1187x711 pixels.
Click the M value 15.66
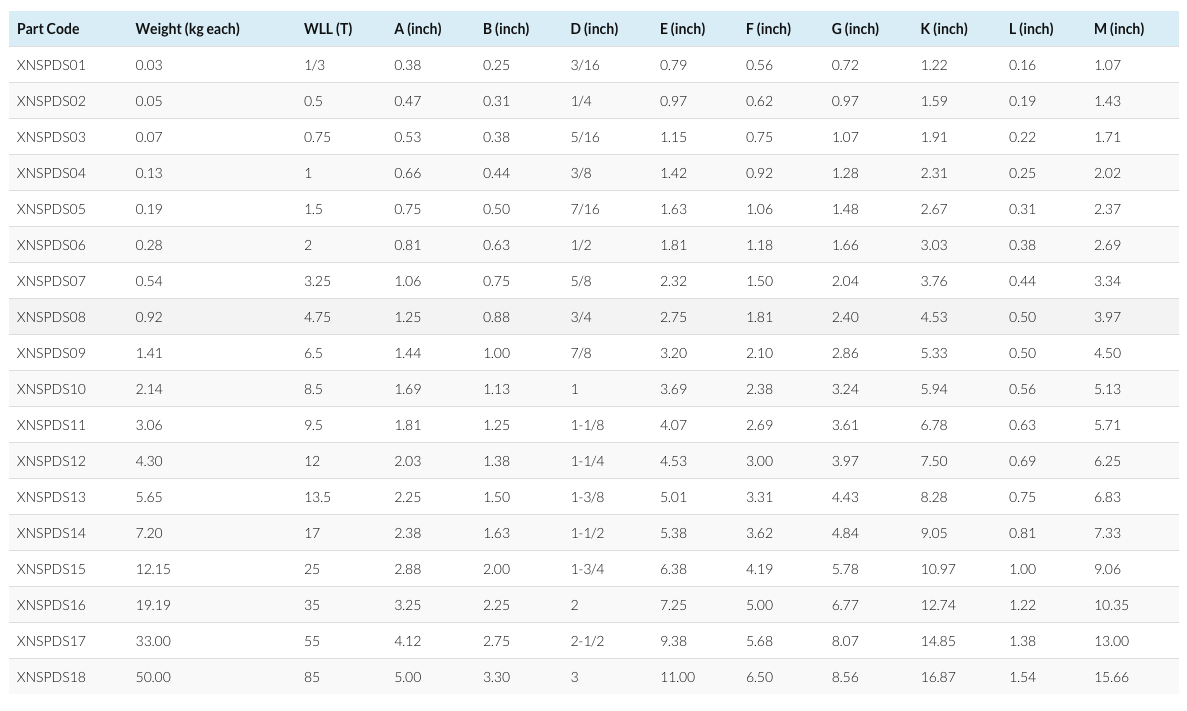1111,677
